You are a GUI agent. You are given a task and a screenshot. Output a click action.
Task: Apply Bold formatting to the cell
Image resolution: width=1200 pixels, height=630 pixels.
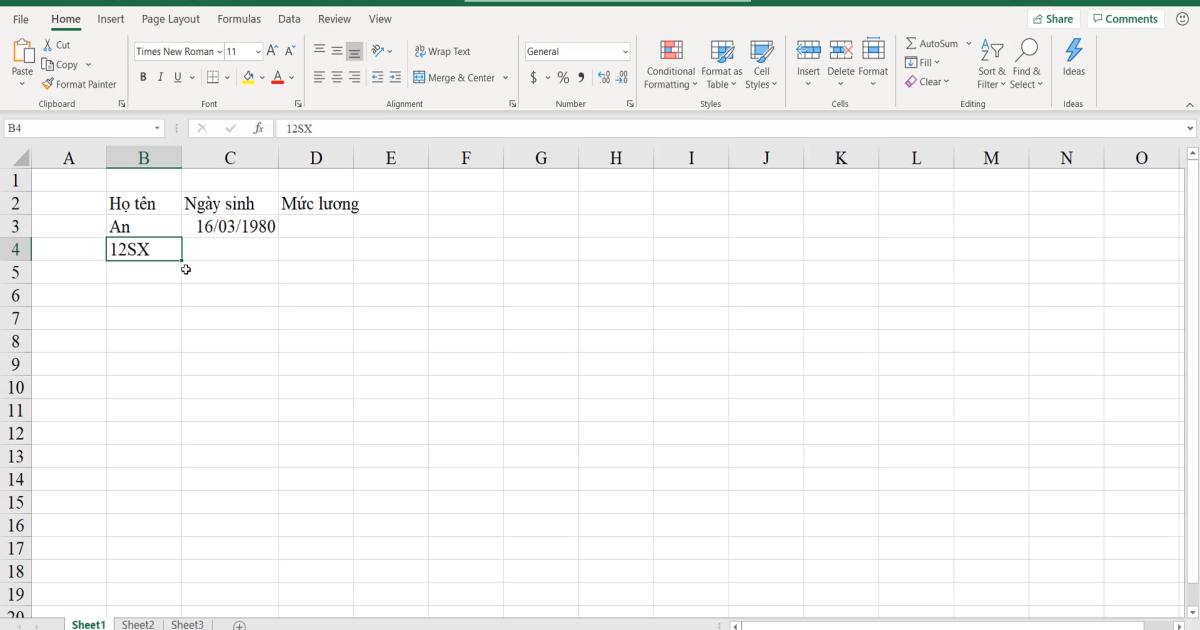pyautogui.click(x=143, y=77)
